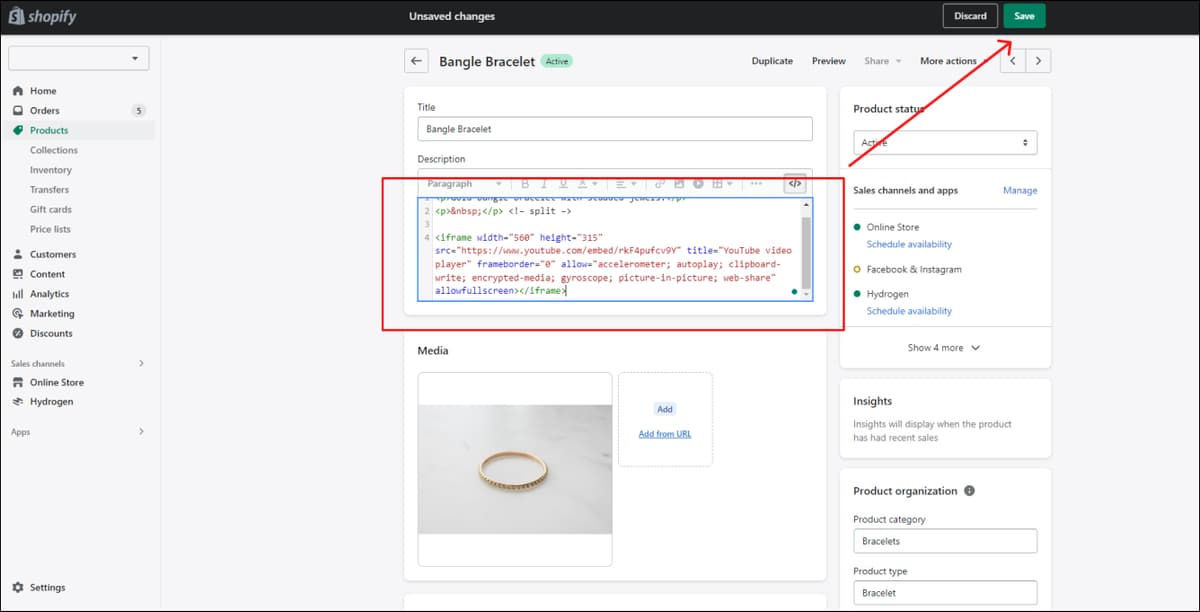Expand Show 4 more sales channels
Viewport: 1200px width, 612px height.
point(944,348)
